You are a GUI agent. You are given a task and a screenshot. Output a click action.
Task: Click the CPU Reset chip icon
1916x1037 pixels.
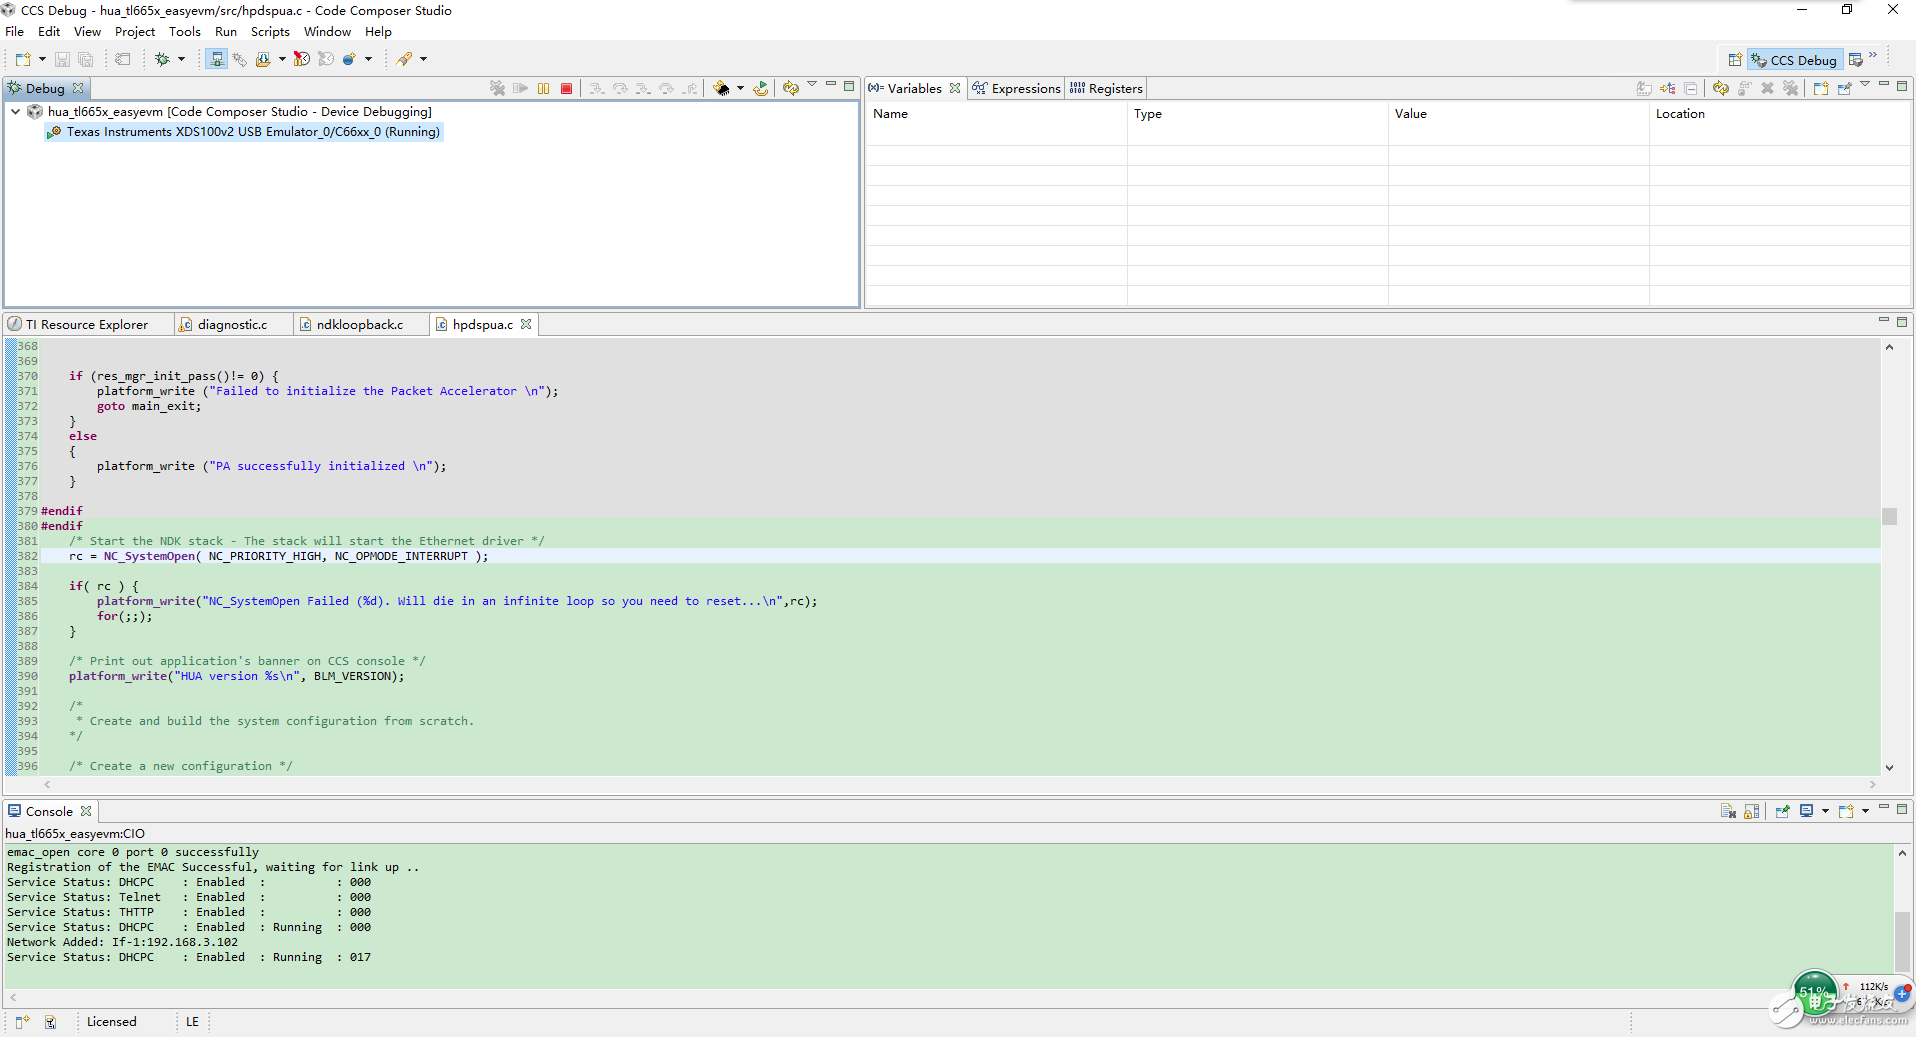click(721, 89)
